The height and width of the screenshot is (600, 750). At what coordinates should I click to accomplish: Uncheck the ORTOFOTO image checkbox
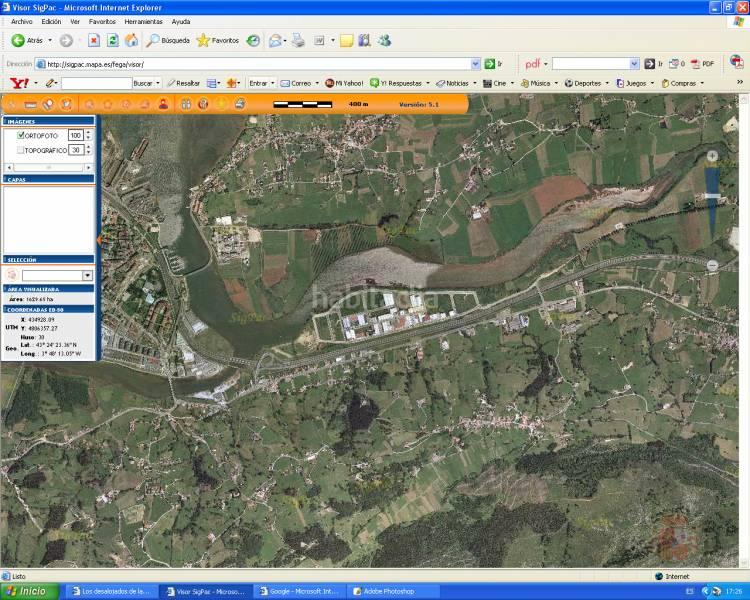[x=21, y=135]
